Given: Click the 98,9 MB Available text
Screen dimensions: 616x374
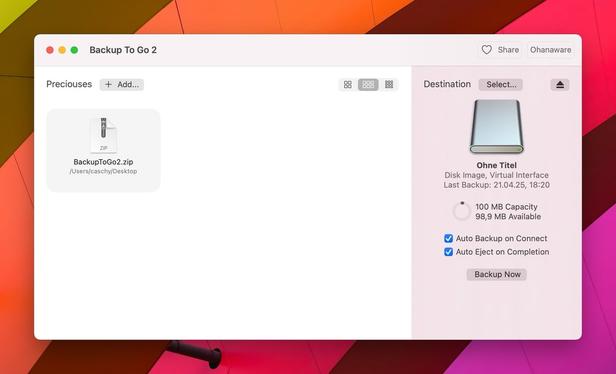Looking at the screenshot, I should (x=508, y=216).
